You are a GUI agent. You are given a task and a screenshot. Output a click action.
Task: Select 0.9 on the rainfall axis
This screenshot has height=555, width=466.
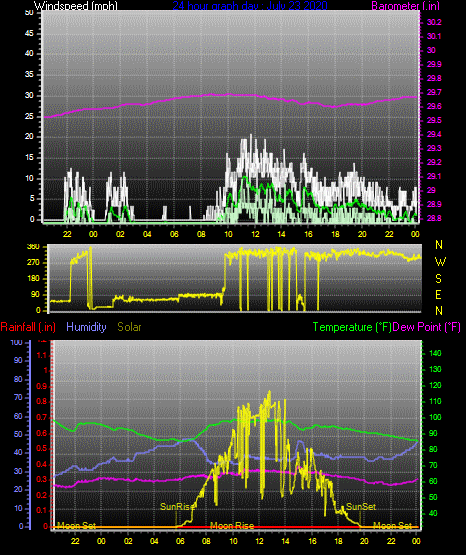pyautogui.click(x=42, y=386)
